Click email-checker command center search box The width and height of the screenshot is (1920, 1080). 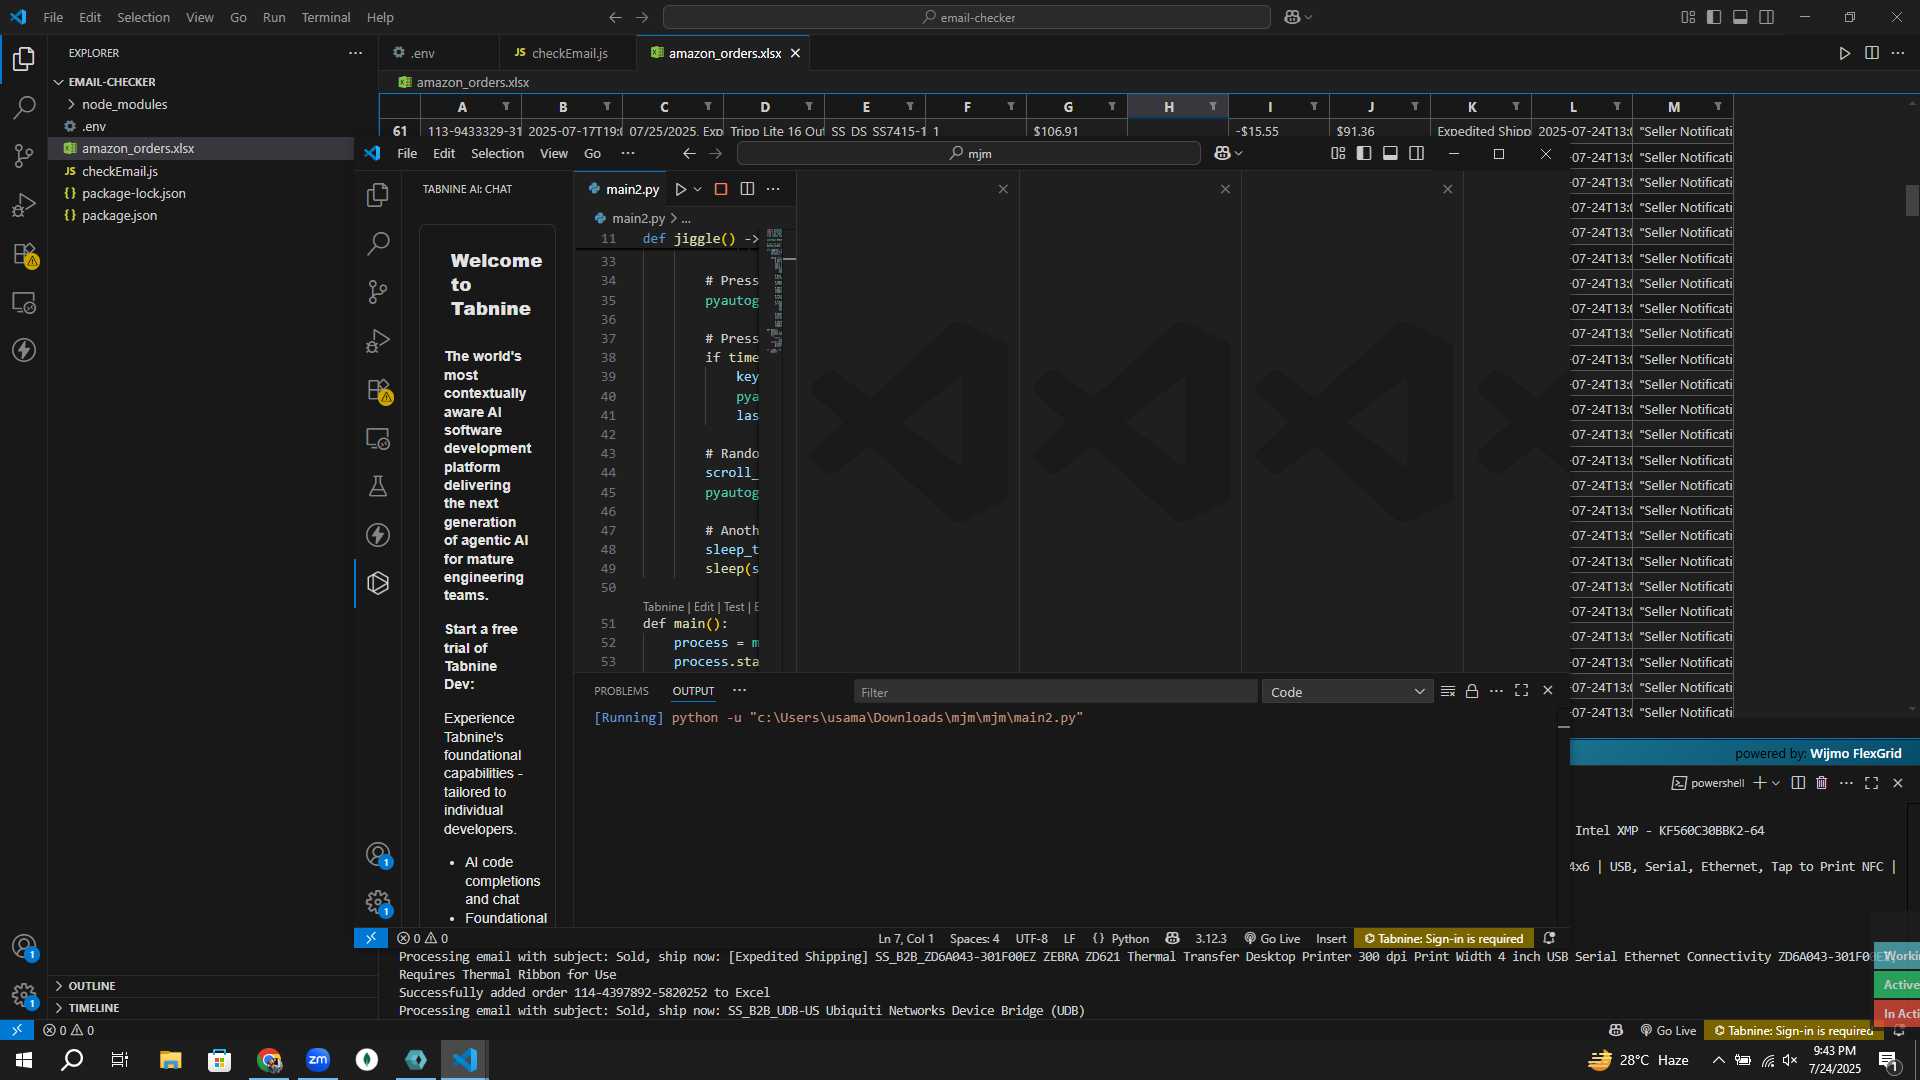point(967,17)
